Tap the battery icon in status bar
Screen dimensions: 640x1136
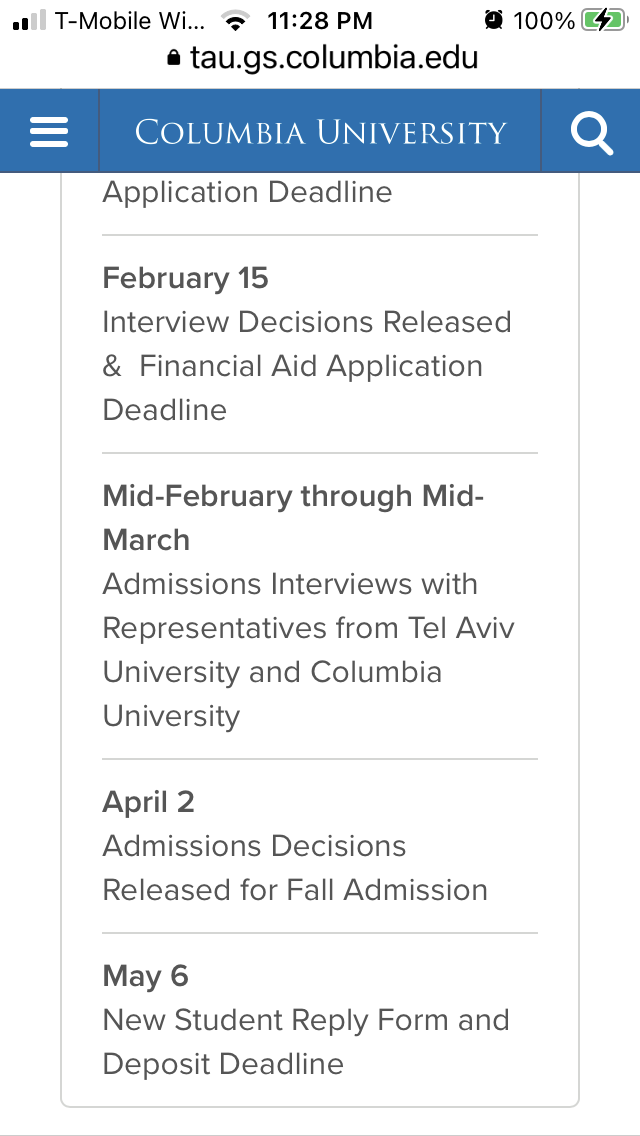point(603,20)
